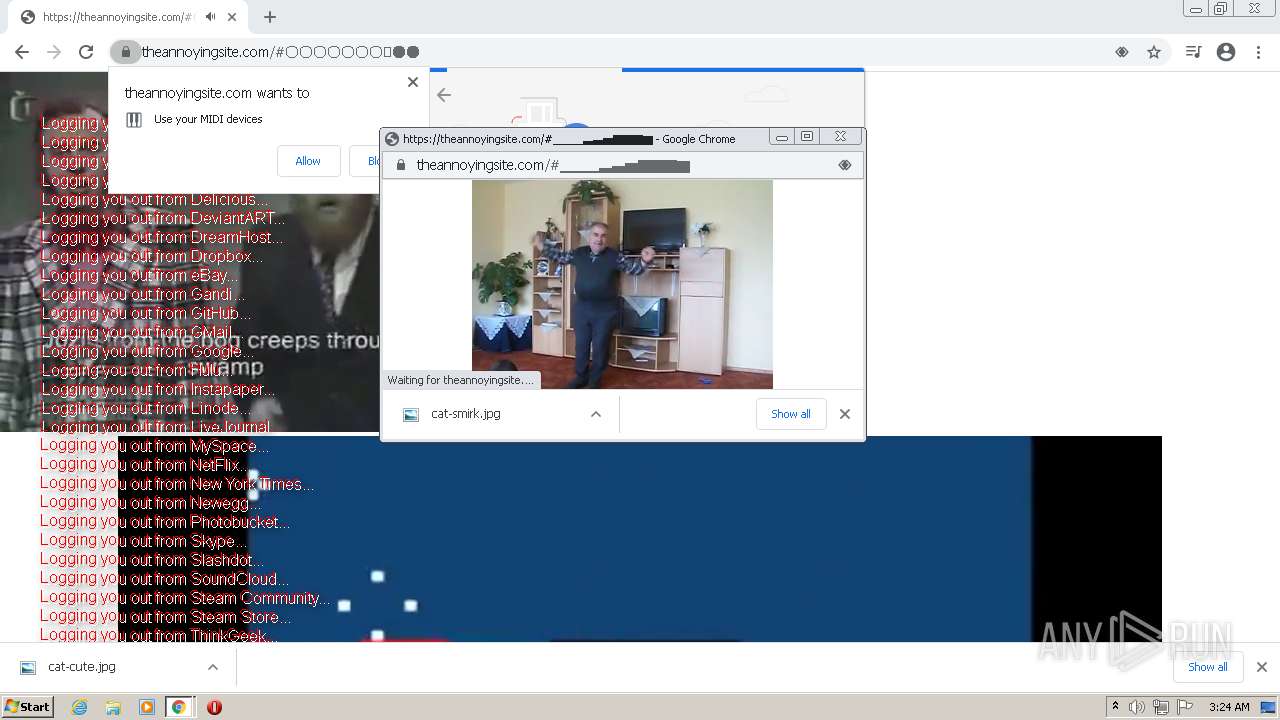Close the popup window's download bar
1280x720 pixels.
[845, 414]
